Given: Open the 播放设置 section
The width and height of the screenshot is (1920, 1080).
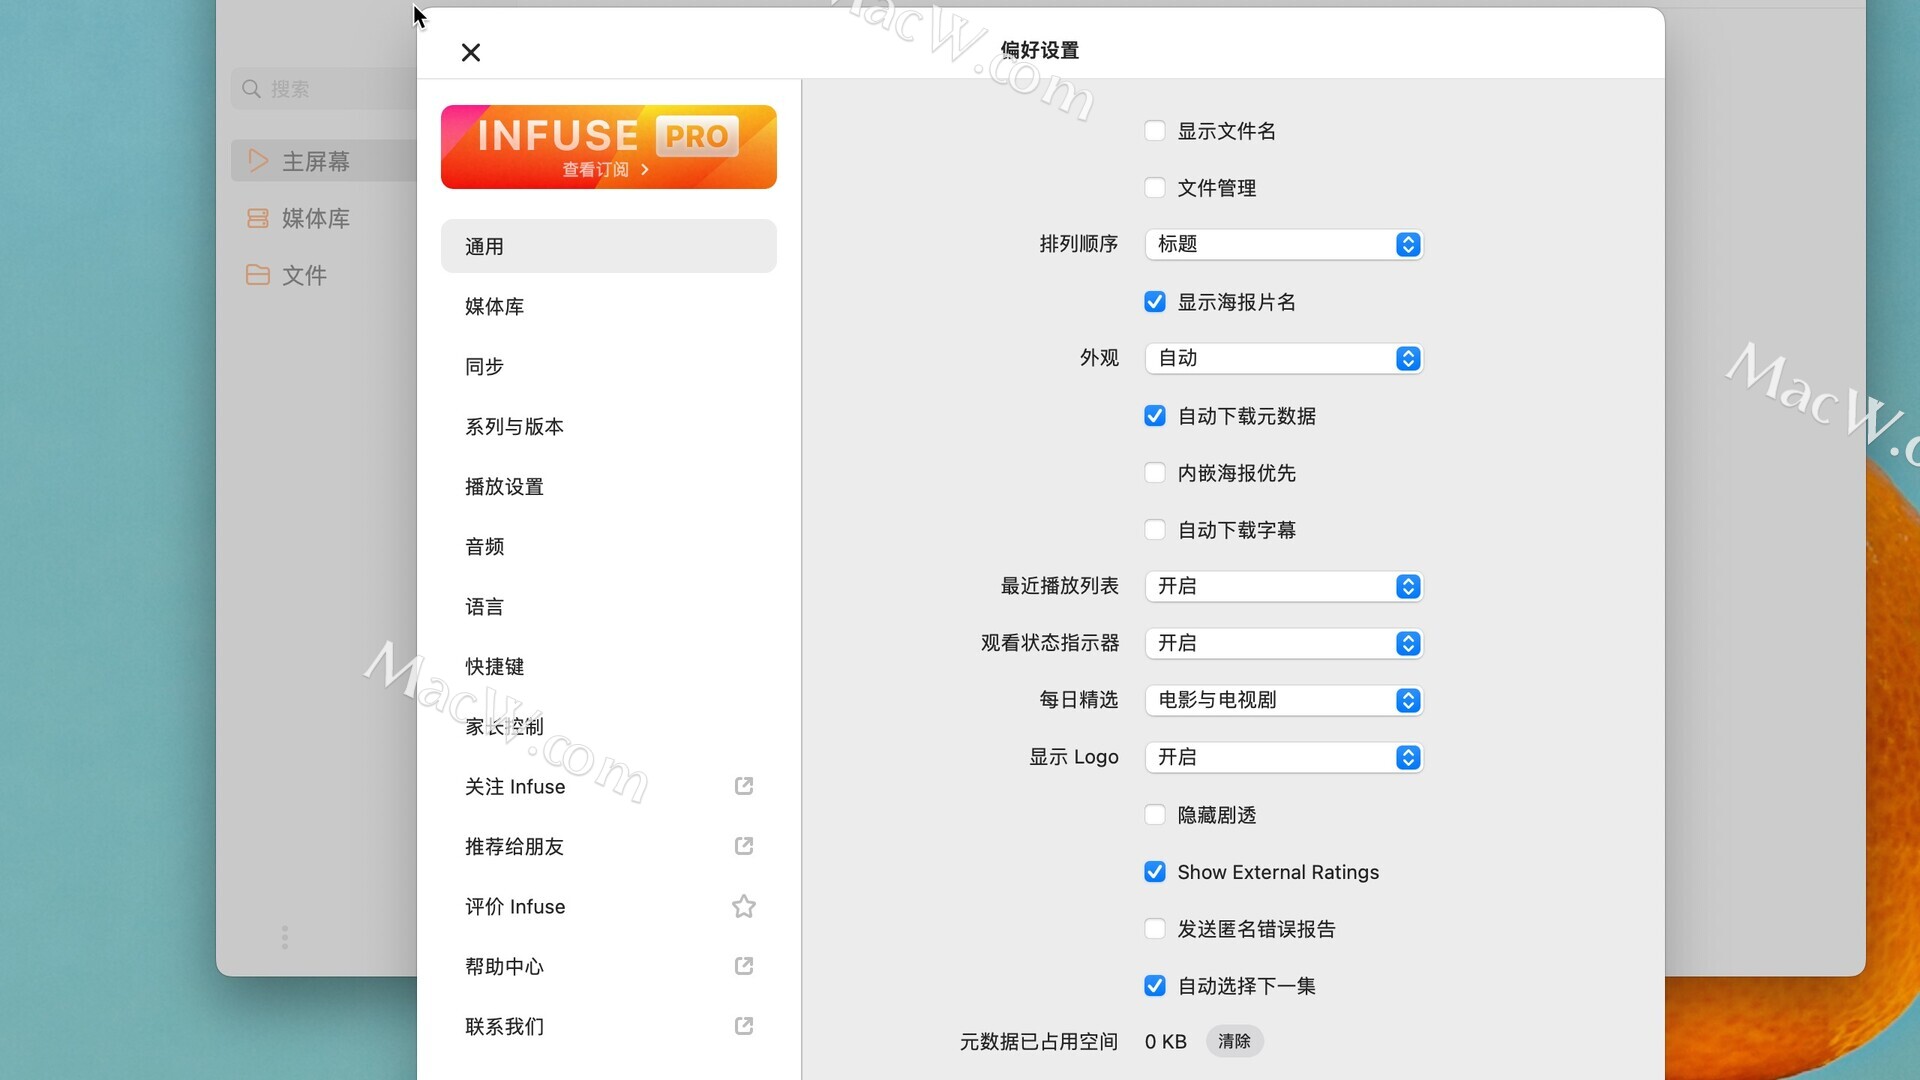Looking at the screenshot, I should 608,486.
